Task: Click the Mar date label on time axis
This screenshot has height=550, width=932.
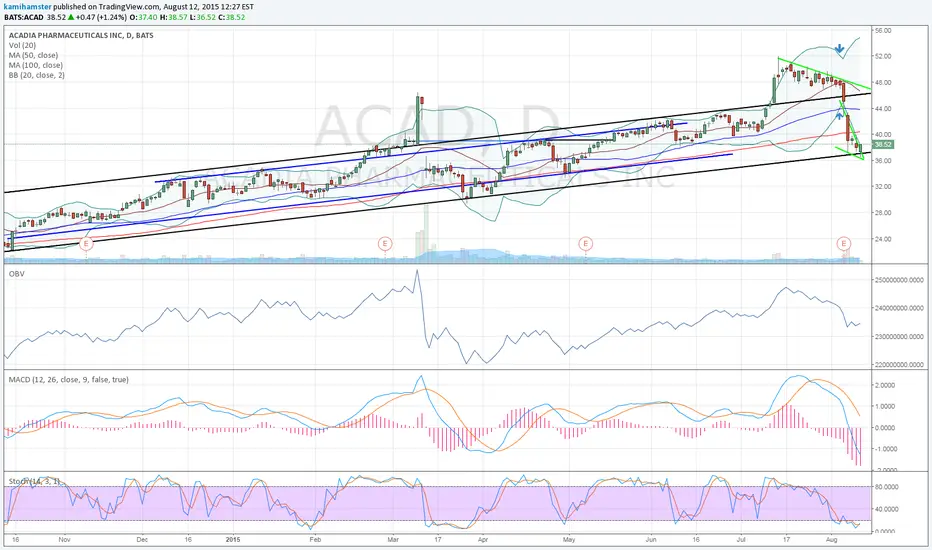Action: point(393,540)
